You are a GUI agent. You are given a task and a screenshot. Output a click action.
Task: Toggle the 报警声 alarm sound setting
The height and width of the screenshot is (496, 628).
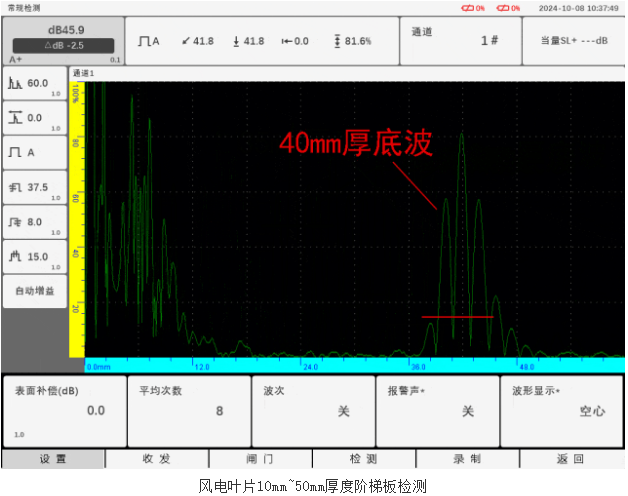pyautogui.click(x=436, y=410)
